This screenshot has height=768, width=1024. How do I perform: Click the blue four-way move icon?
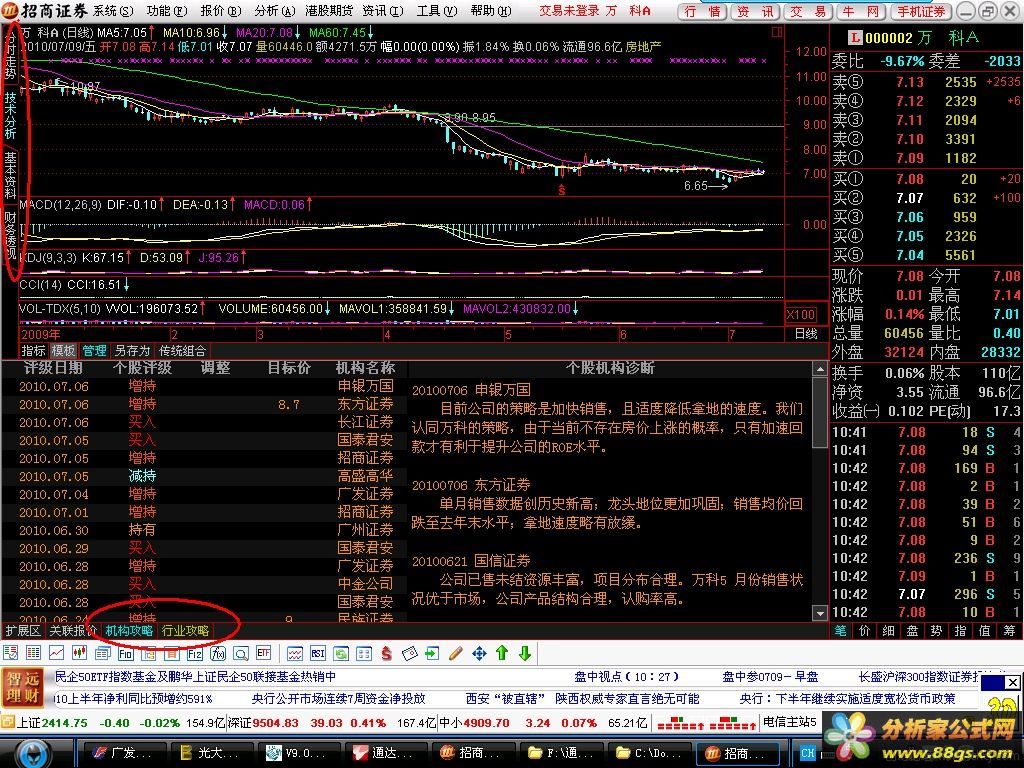[x=479, y=653]
